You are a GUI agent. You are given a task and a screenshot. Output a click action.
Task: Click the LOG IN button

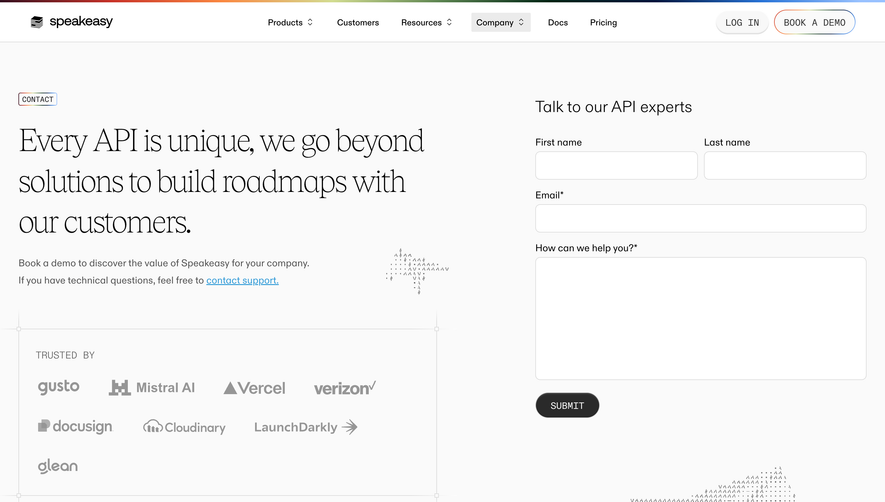tap(742, 23)
